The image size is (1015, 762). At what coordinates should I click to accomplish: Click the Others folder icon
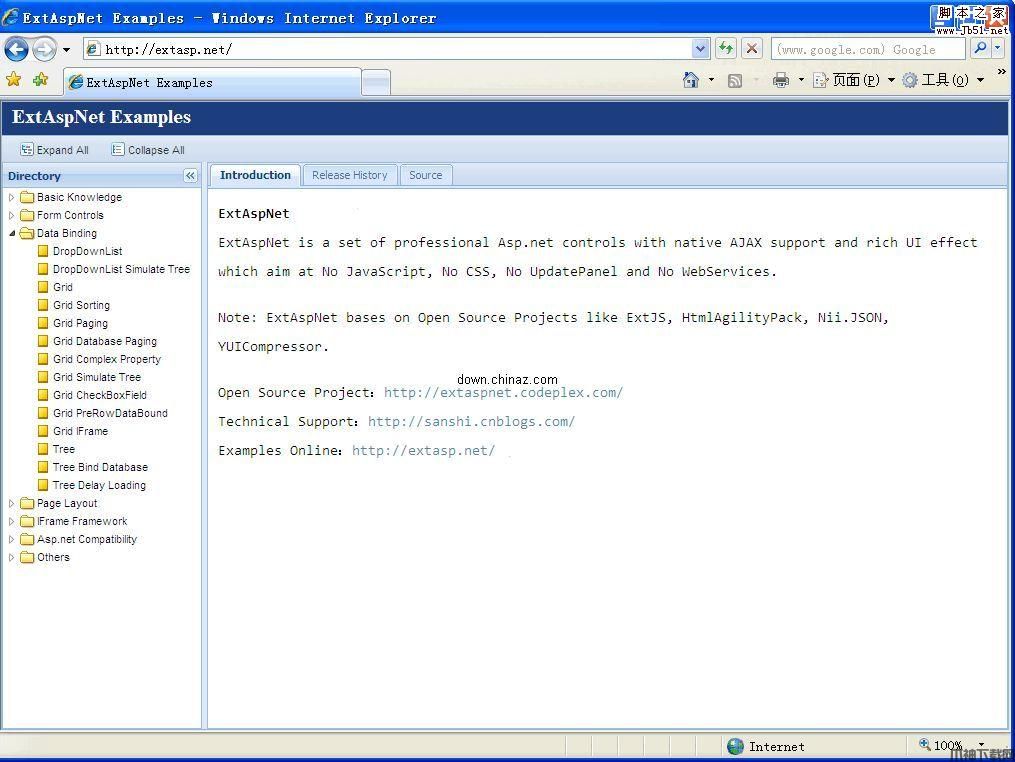tap(27, 557)
